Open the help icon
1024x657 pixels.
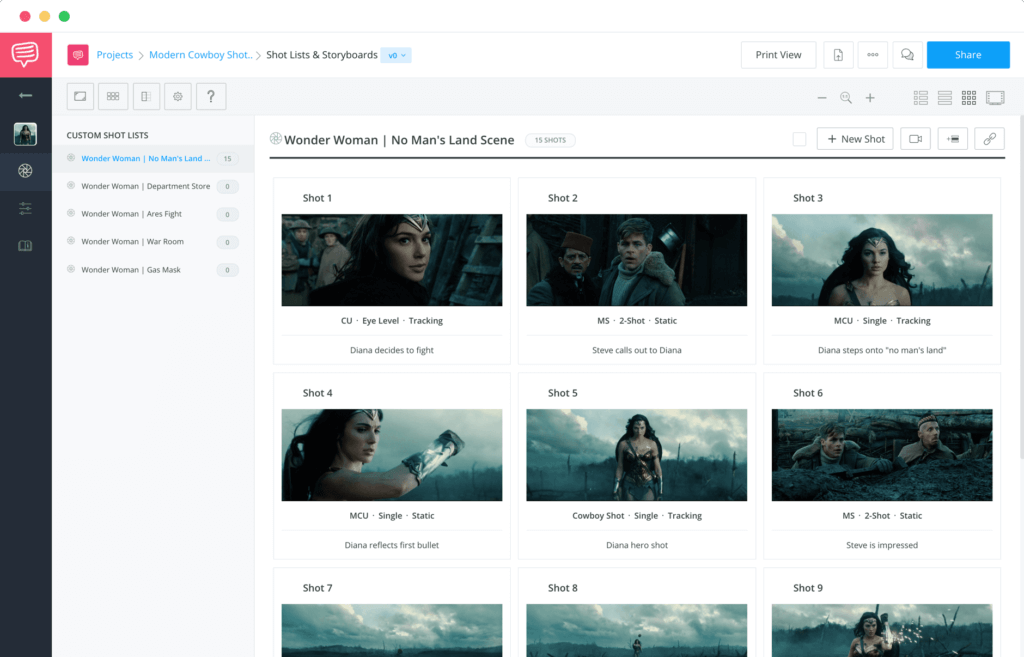click(x=210, y=96)
